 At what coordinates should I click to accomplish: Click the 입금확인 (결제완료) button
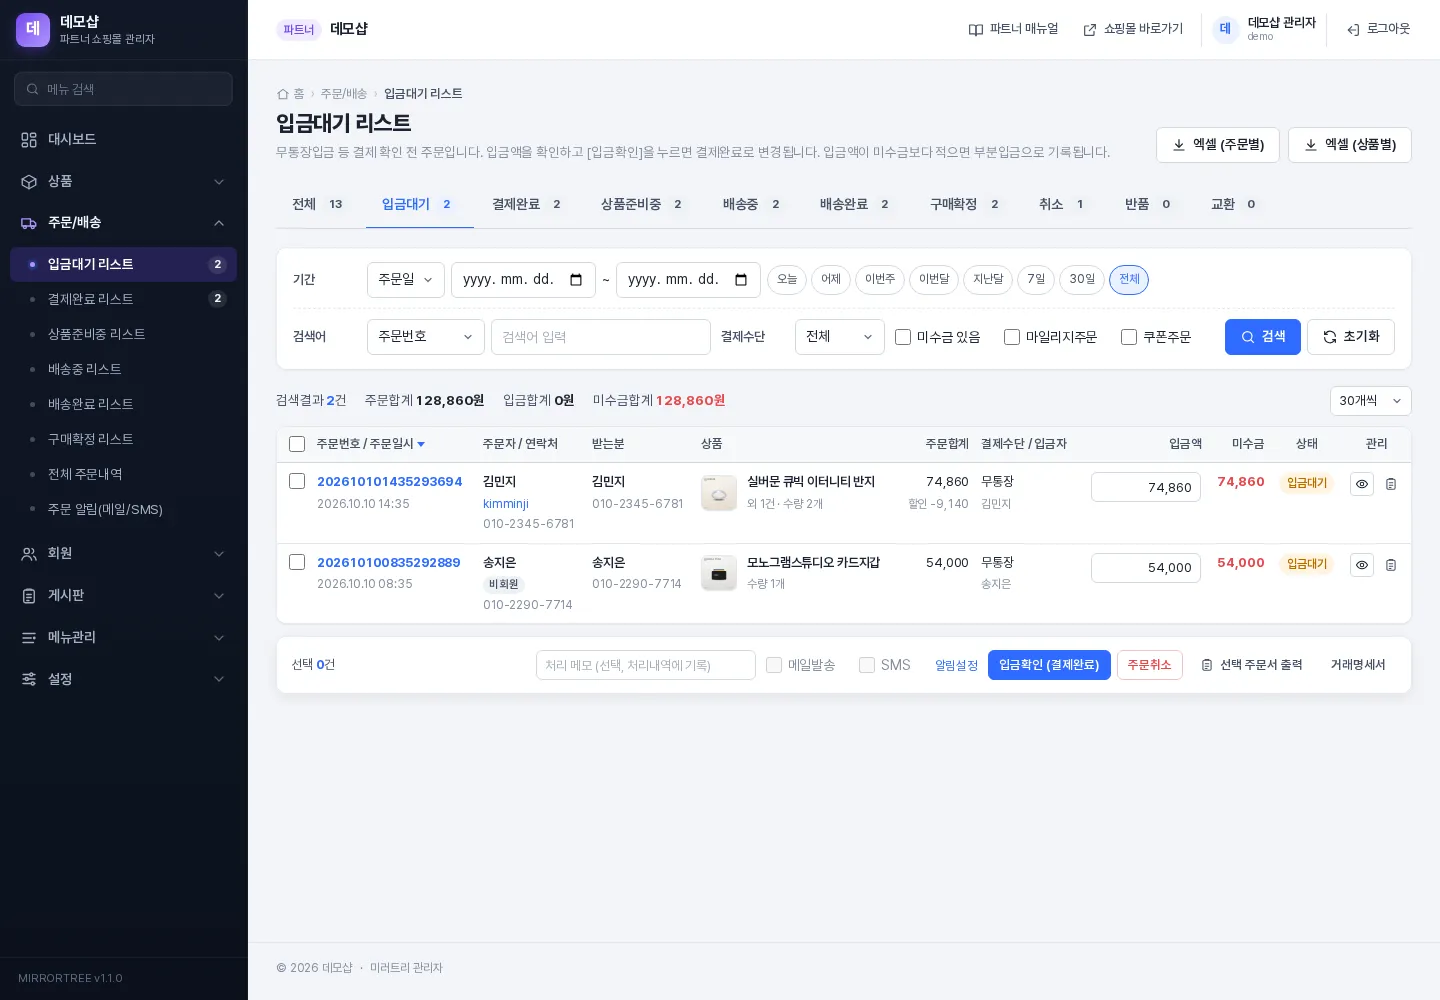pos(1049,665)
